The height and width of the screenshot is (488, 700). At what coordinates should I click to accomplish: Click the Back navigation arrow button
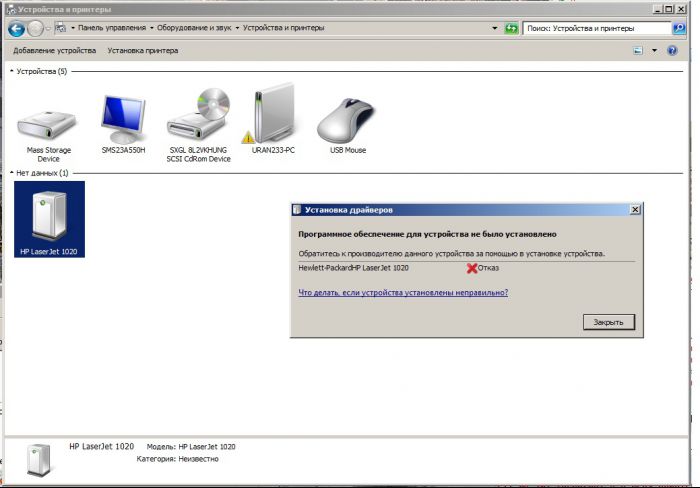(x=15, y=29)
